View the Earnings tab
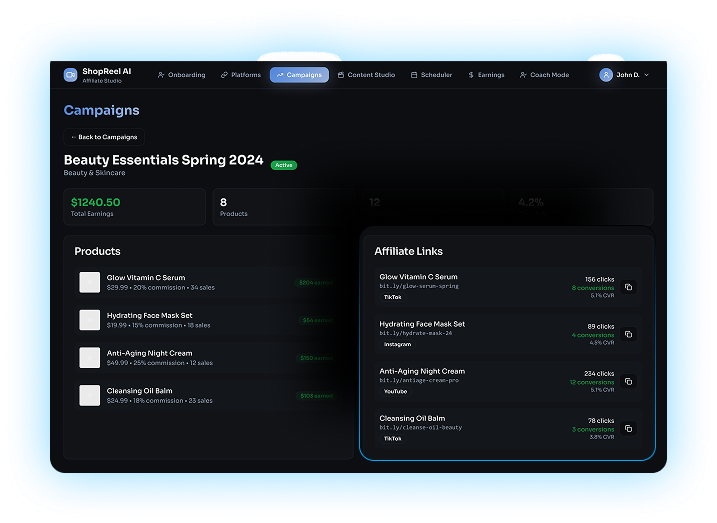The width and height of the screenshot is (717, 523). (486, 75)
